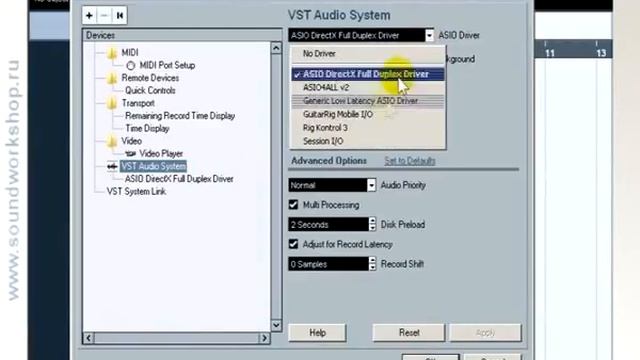Choose No Driver from the list

point(367,54)
